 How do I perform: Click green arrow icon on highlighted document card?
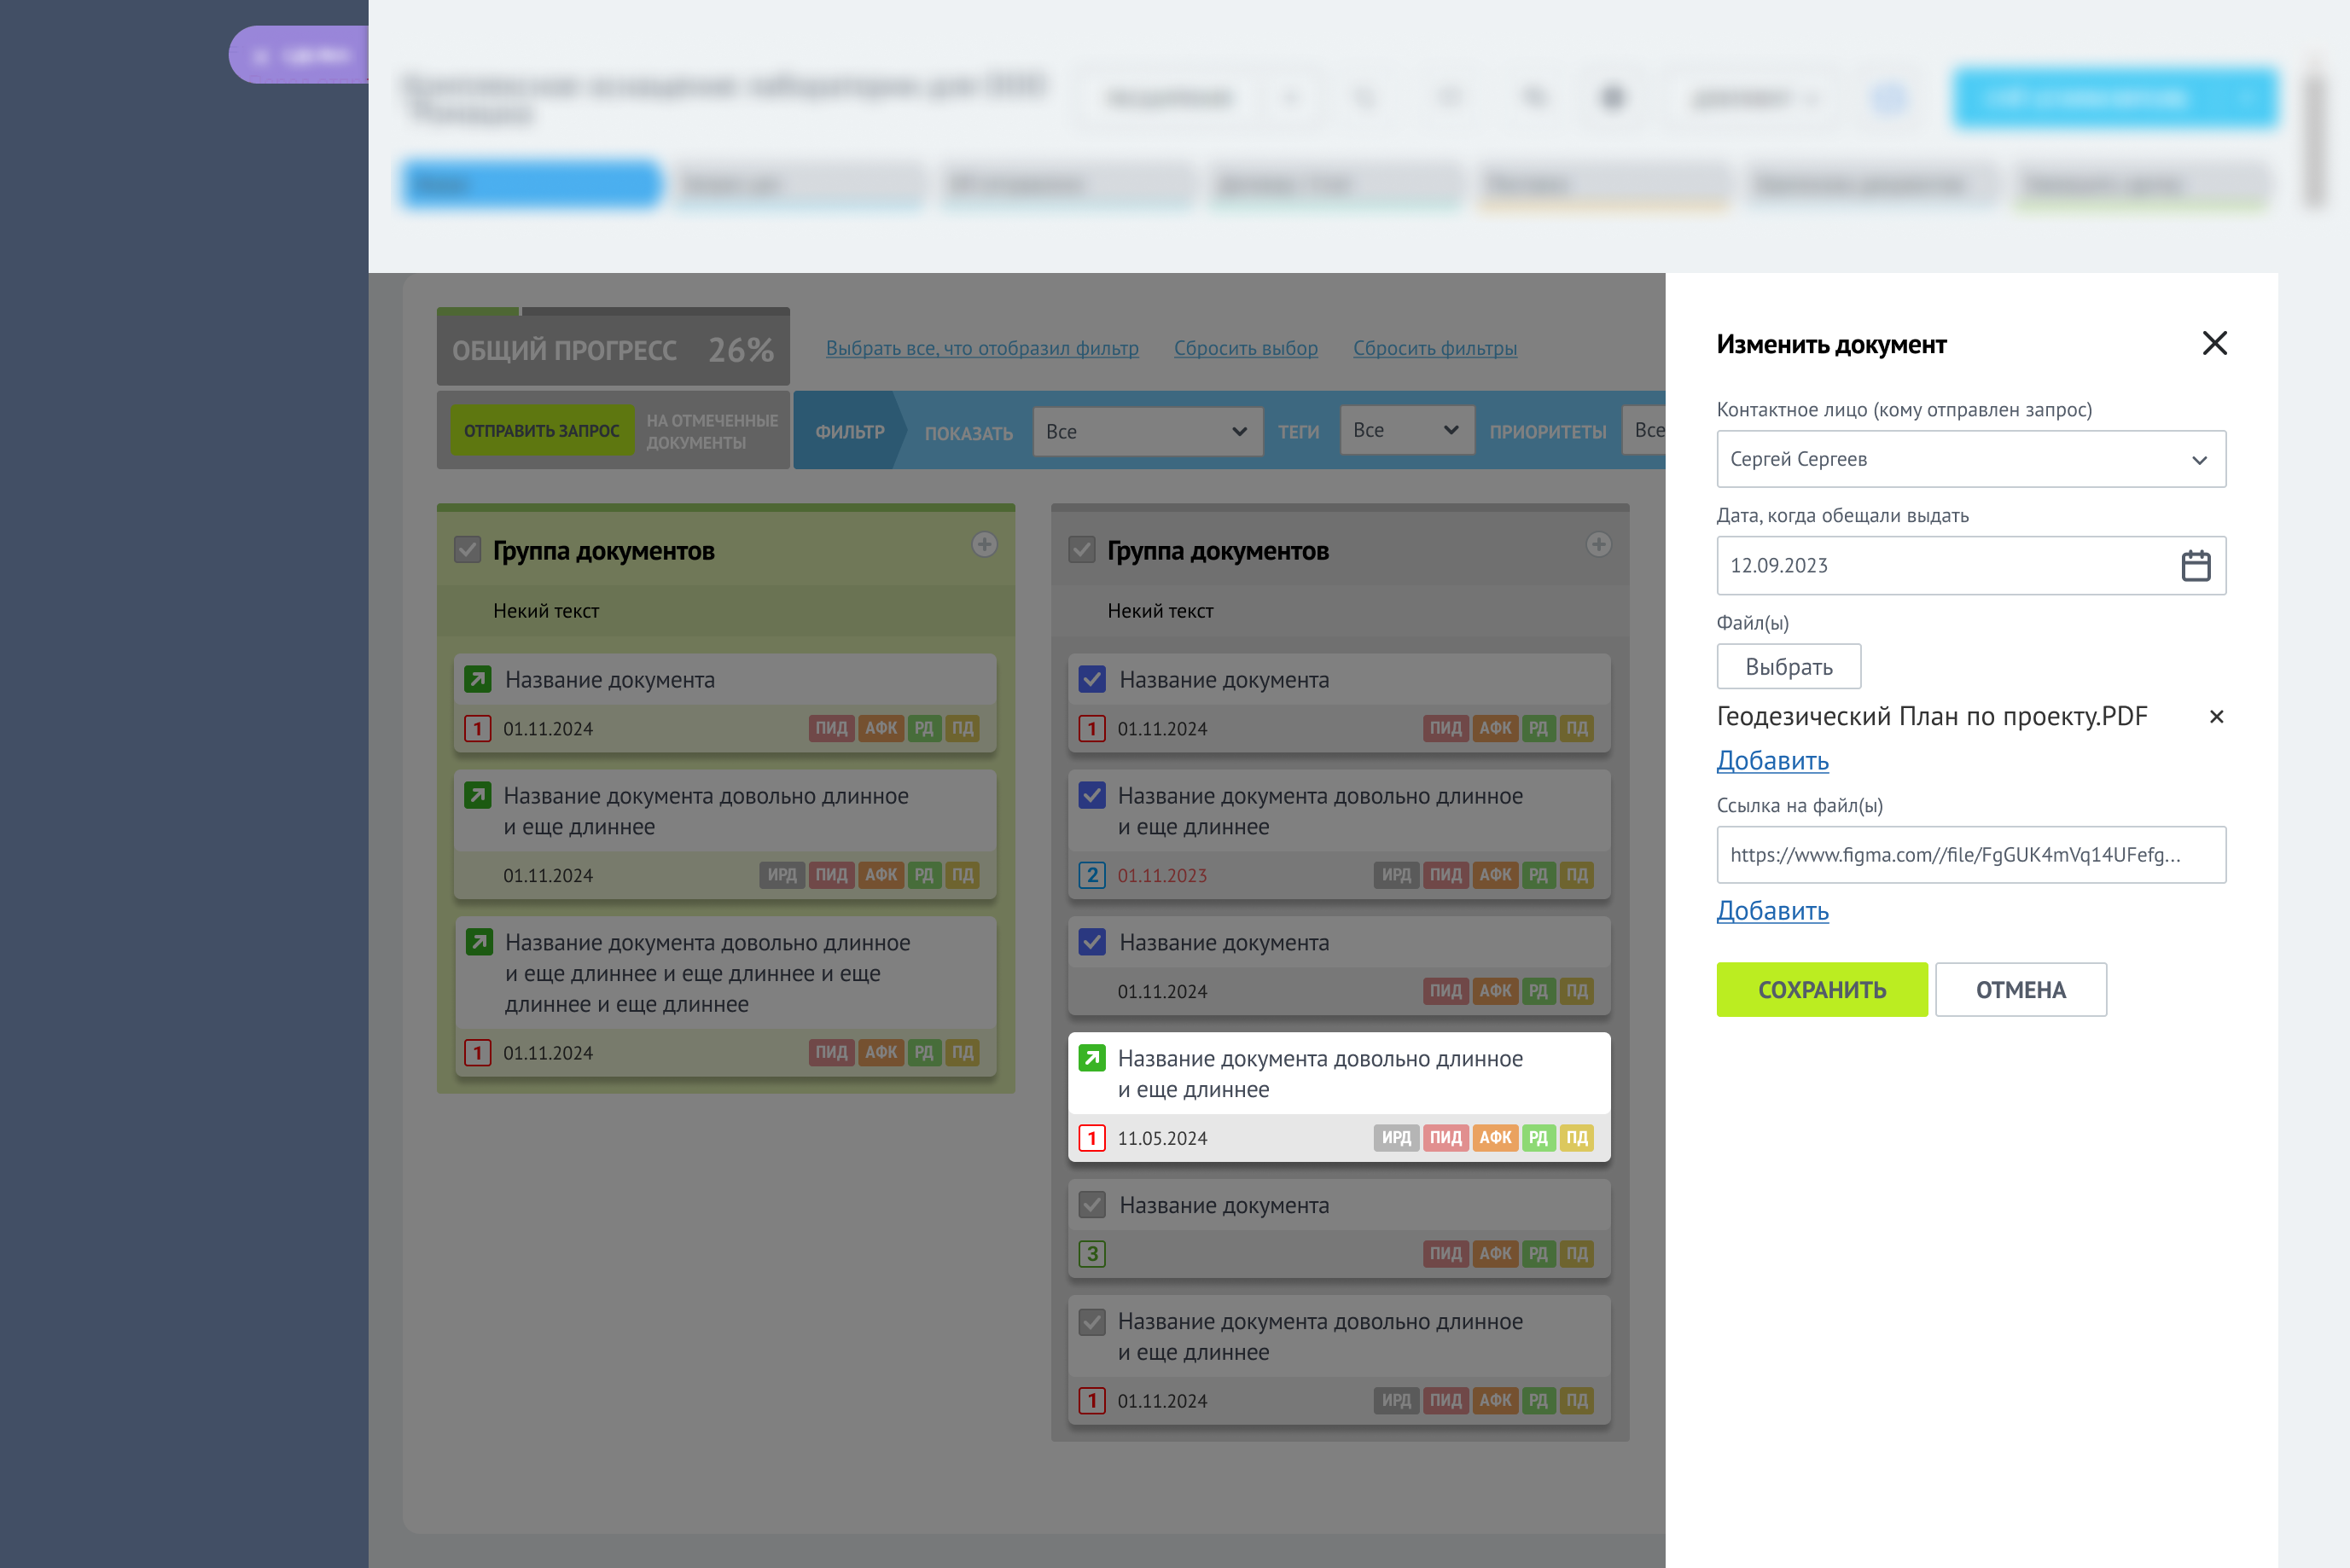pyautogui.click(x=1092, y=1058)
